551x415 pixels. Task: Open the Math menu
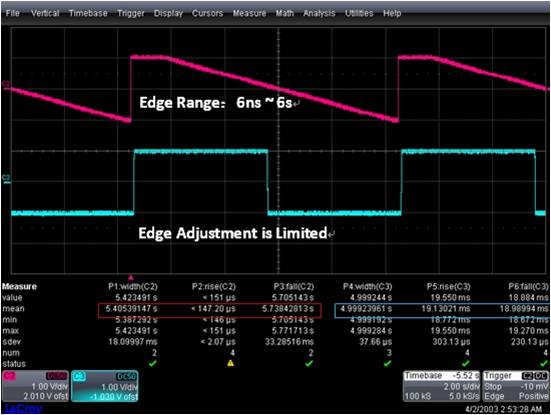[x=285, y=13]
